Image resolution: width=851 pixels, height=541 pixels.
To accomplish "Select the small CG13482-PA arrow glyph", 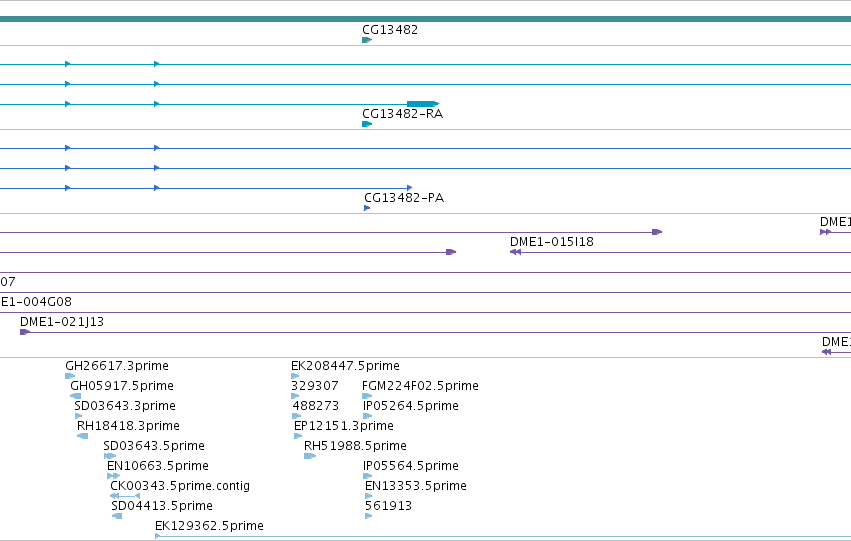I will click(367, 208).
